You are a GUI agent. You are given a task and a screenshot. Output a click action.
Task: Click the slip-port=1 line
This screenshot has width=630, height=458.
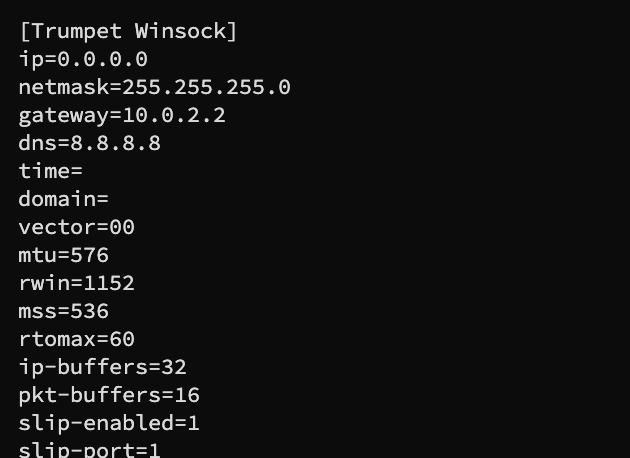pos(89,450)
